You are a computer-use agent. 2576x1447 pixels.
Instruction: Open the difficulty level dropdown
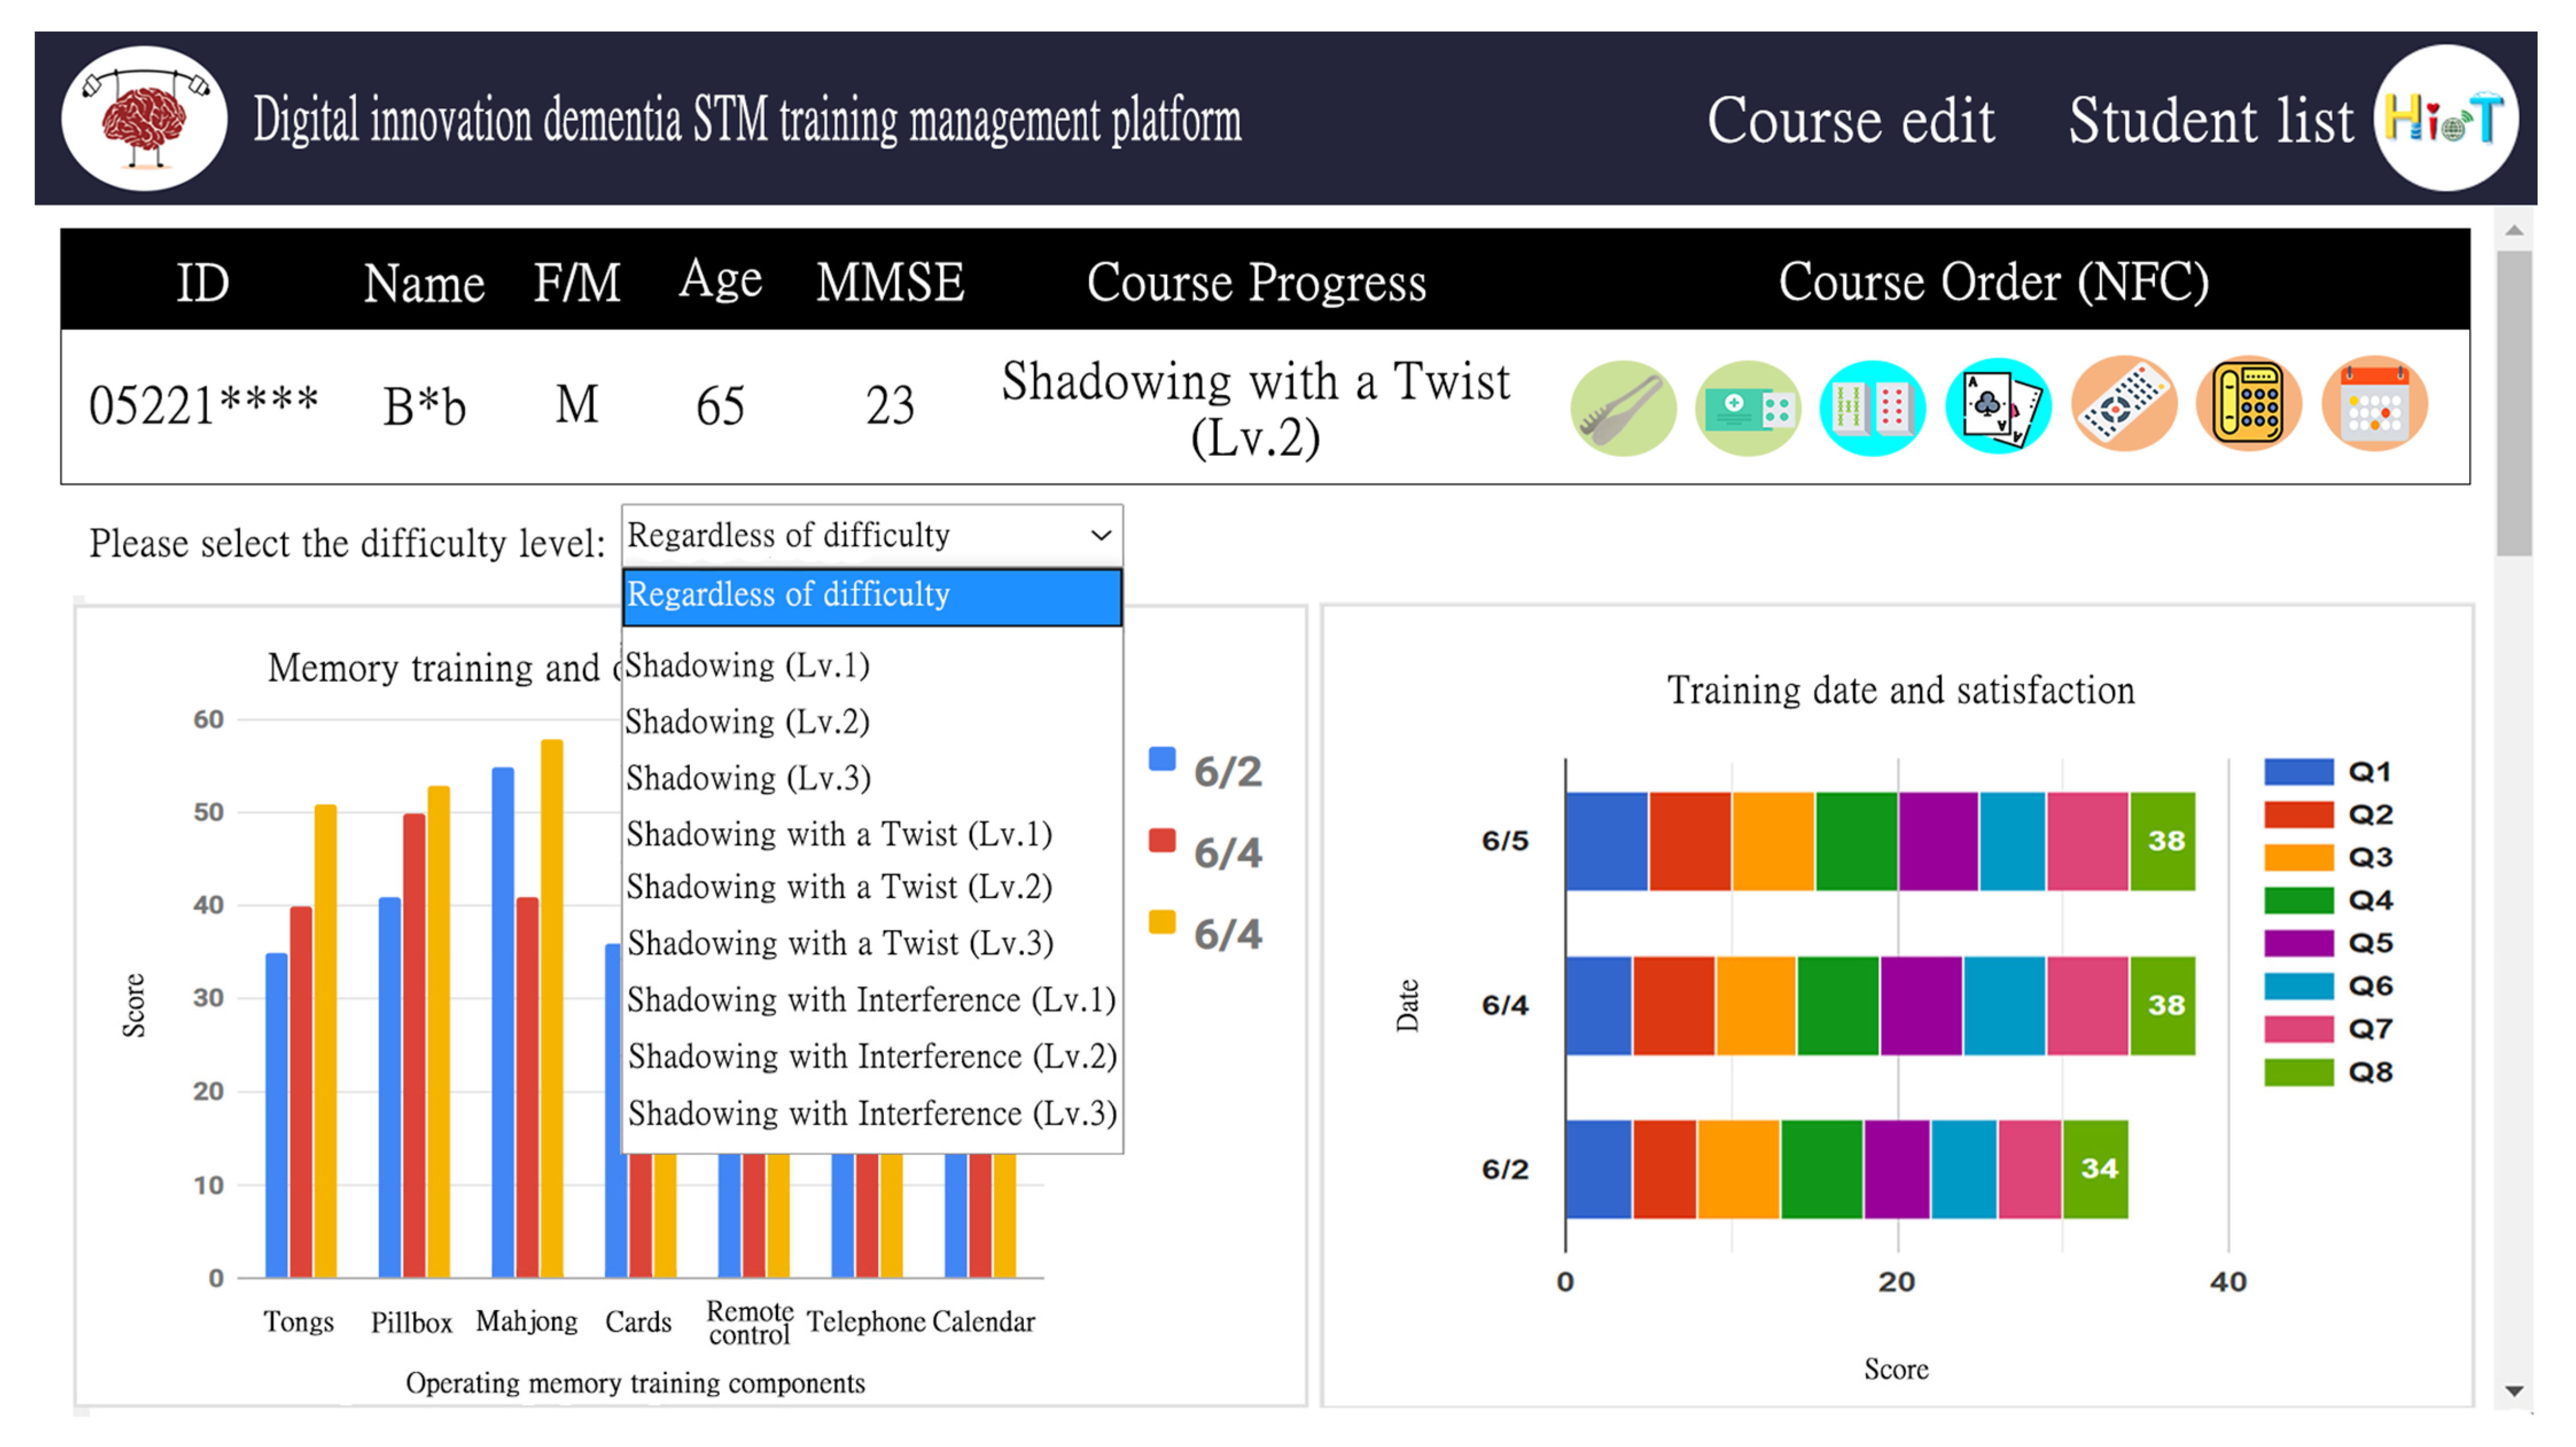[871, 535]
